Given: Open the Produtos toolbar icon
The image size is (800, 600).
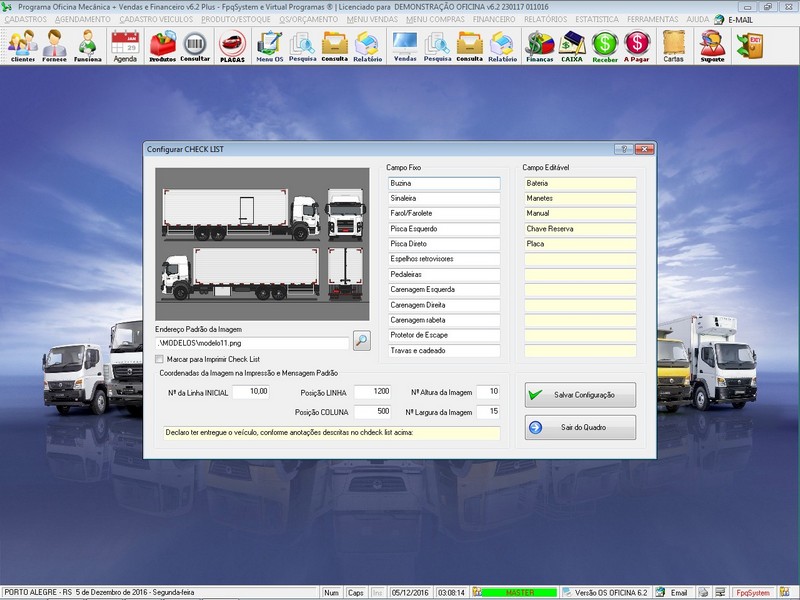Looking at the screenshot, I should pyautogui.click(x=162, y=45).
